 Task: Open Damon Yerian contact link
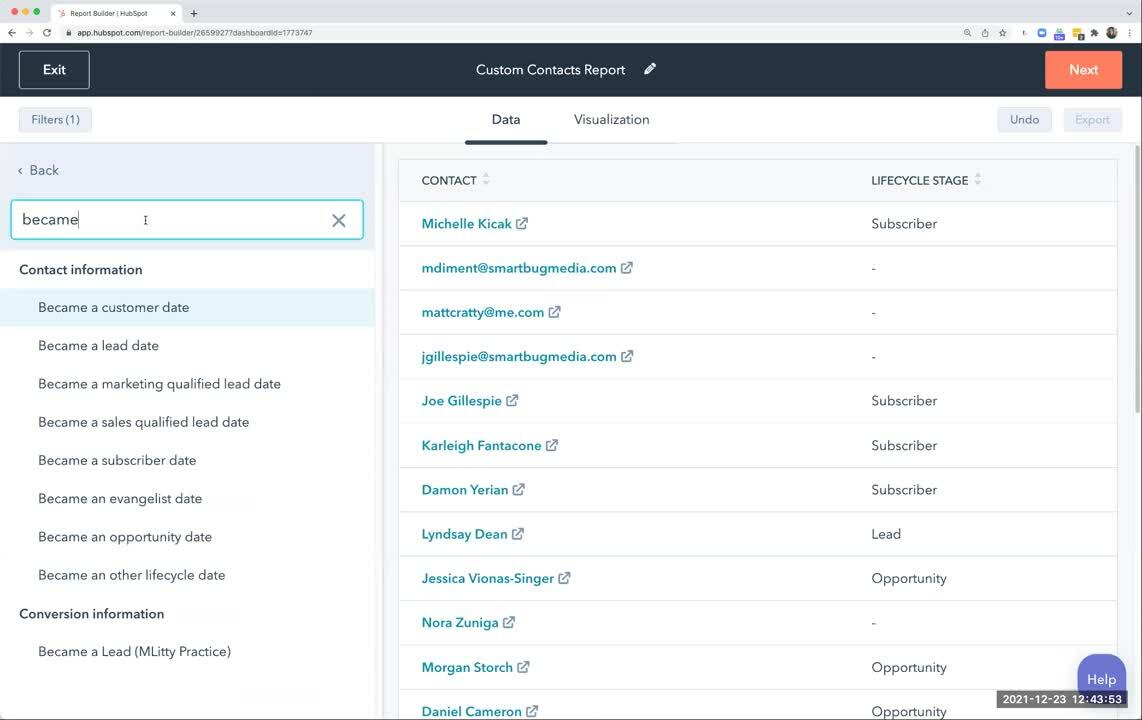point(465,490)
